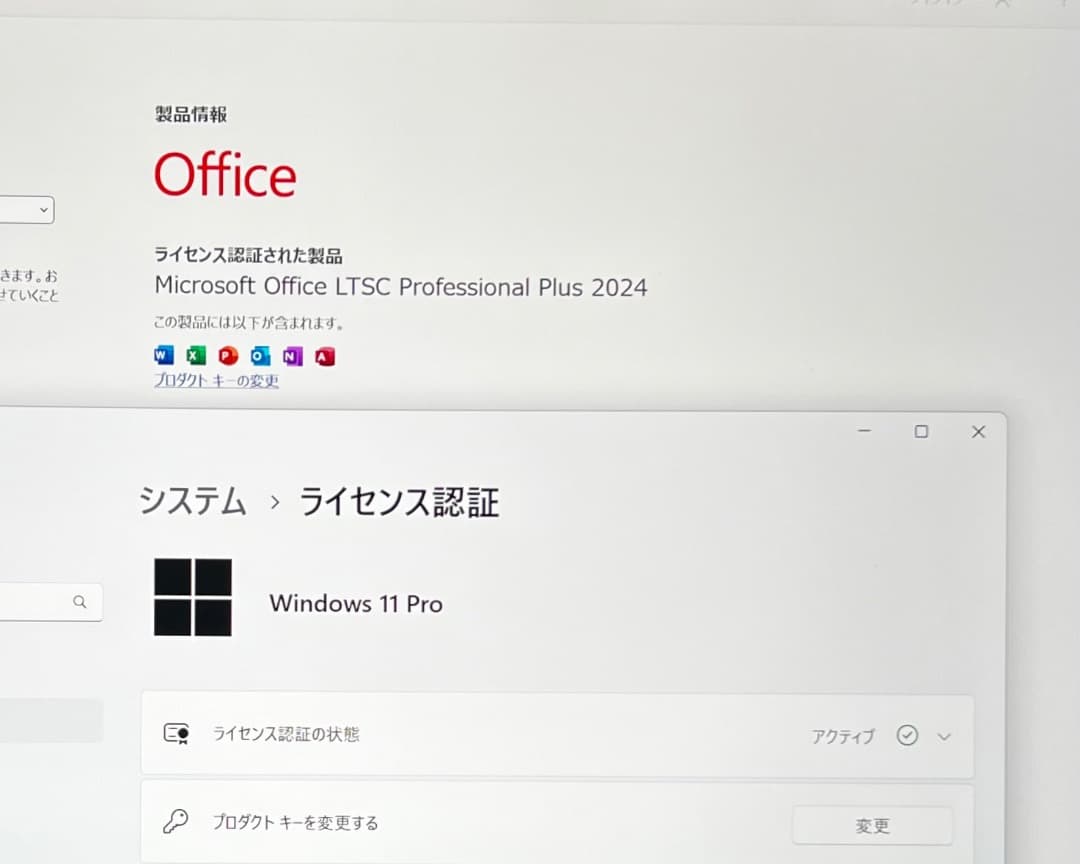This screenshot has width=1080, height=864.
Task: Click the checkmark circle showing active status
Action: (908, 735)
